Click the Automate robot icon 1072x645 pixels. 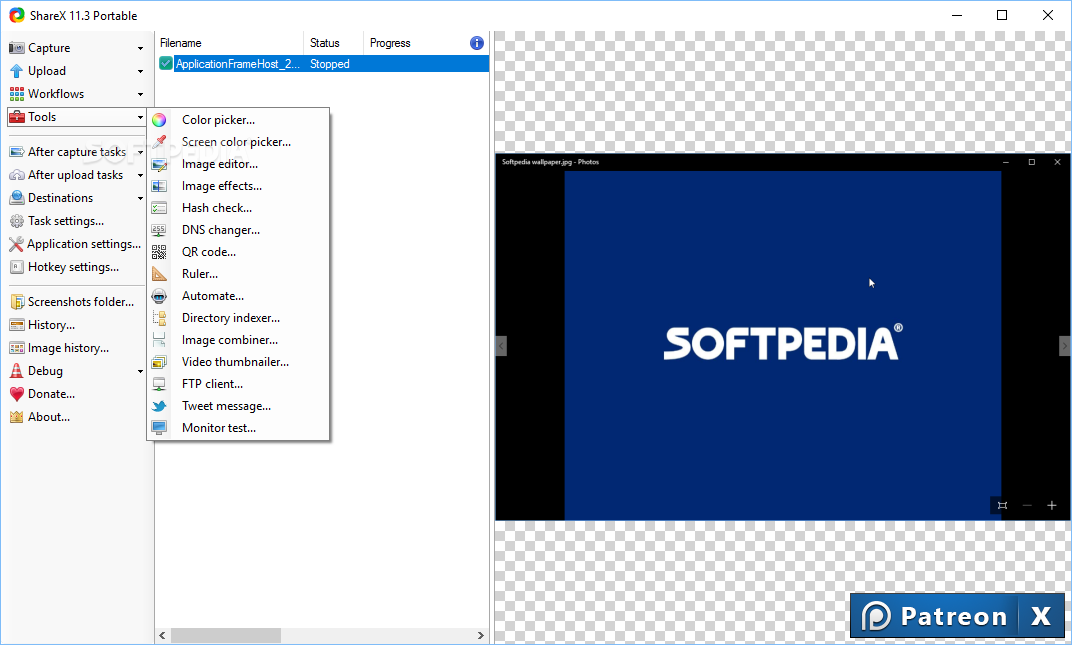159,296
